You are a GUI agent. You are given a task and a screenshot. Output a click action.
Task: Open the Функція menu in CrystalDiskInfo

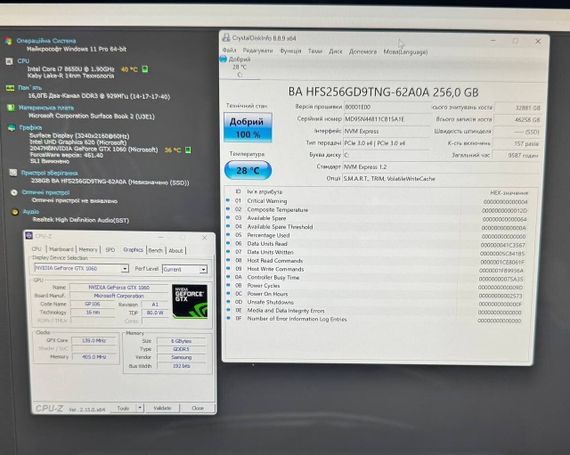pyautogui.click(x=290, y=51)
